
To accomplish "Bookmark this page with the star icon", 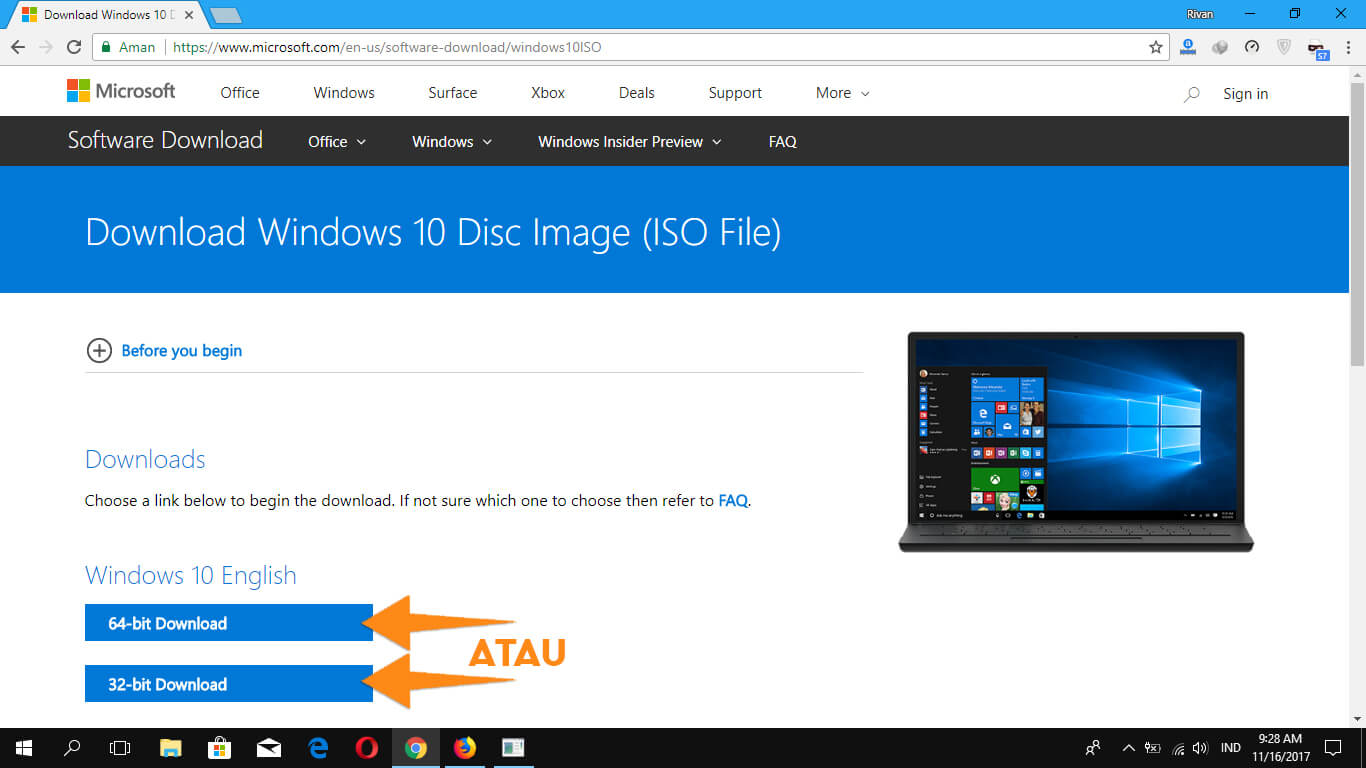I will (x=1156, y=47).
